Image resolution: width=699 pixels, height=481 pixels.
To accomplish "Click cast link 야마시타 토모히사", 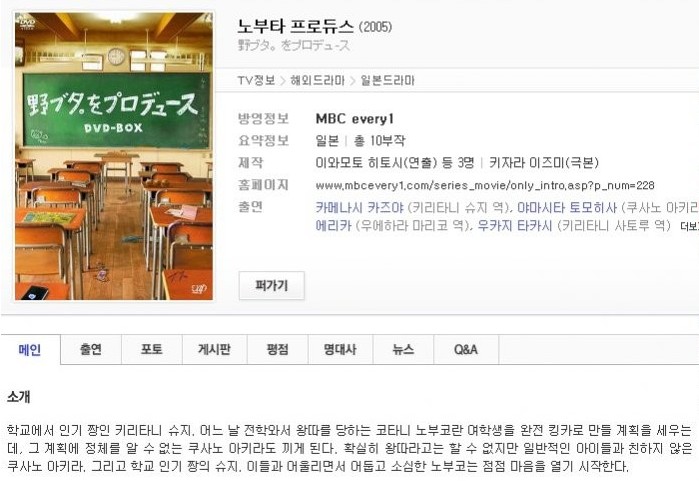I will pos(567,207).
